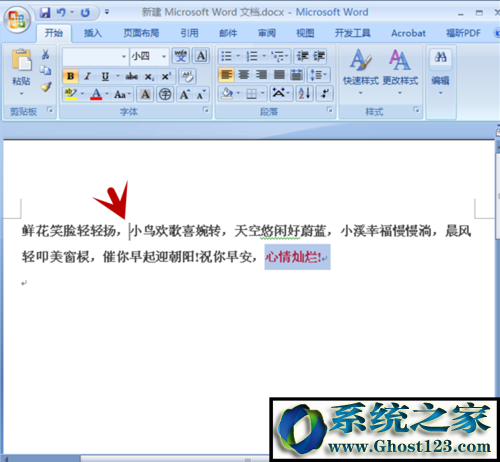Switch to the 页面布局 tab
Image resolution: width=500 pixels, height=462 pixels.
point(141,33)
